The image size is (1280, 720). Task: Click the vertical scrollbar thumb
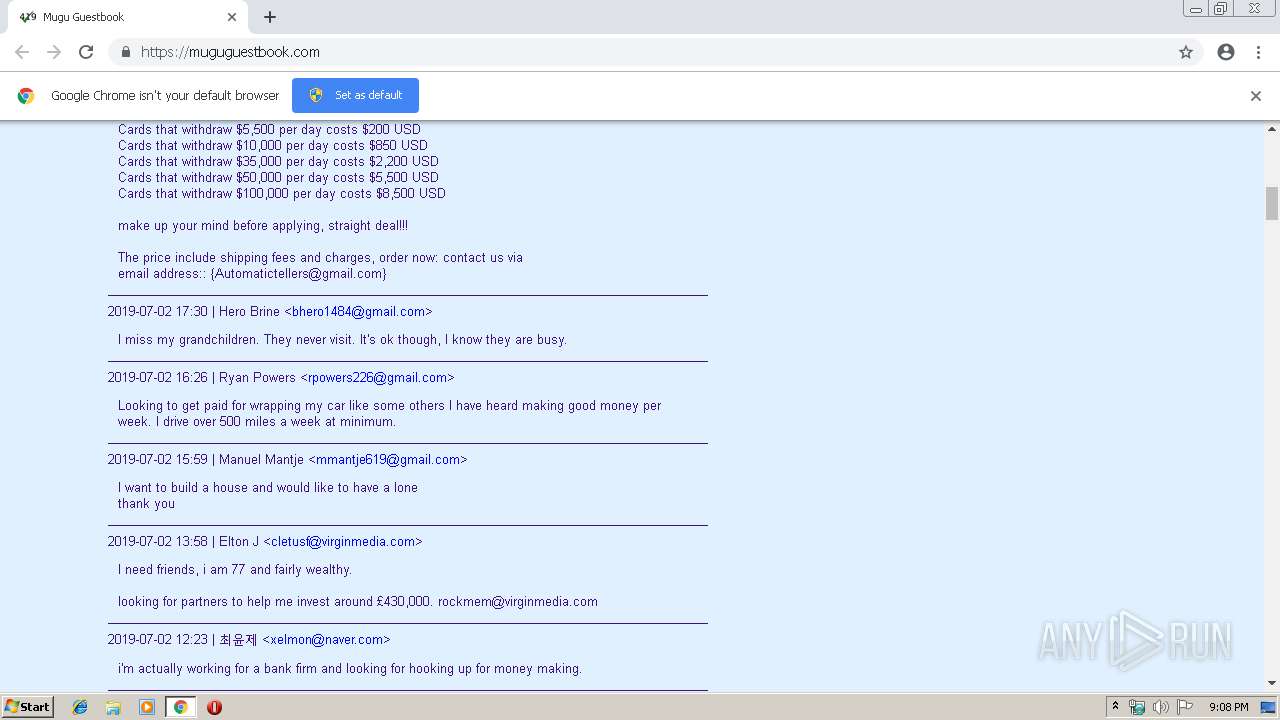click(x=1272, y=203)
